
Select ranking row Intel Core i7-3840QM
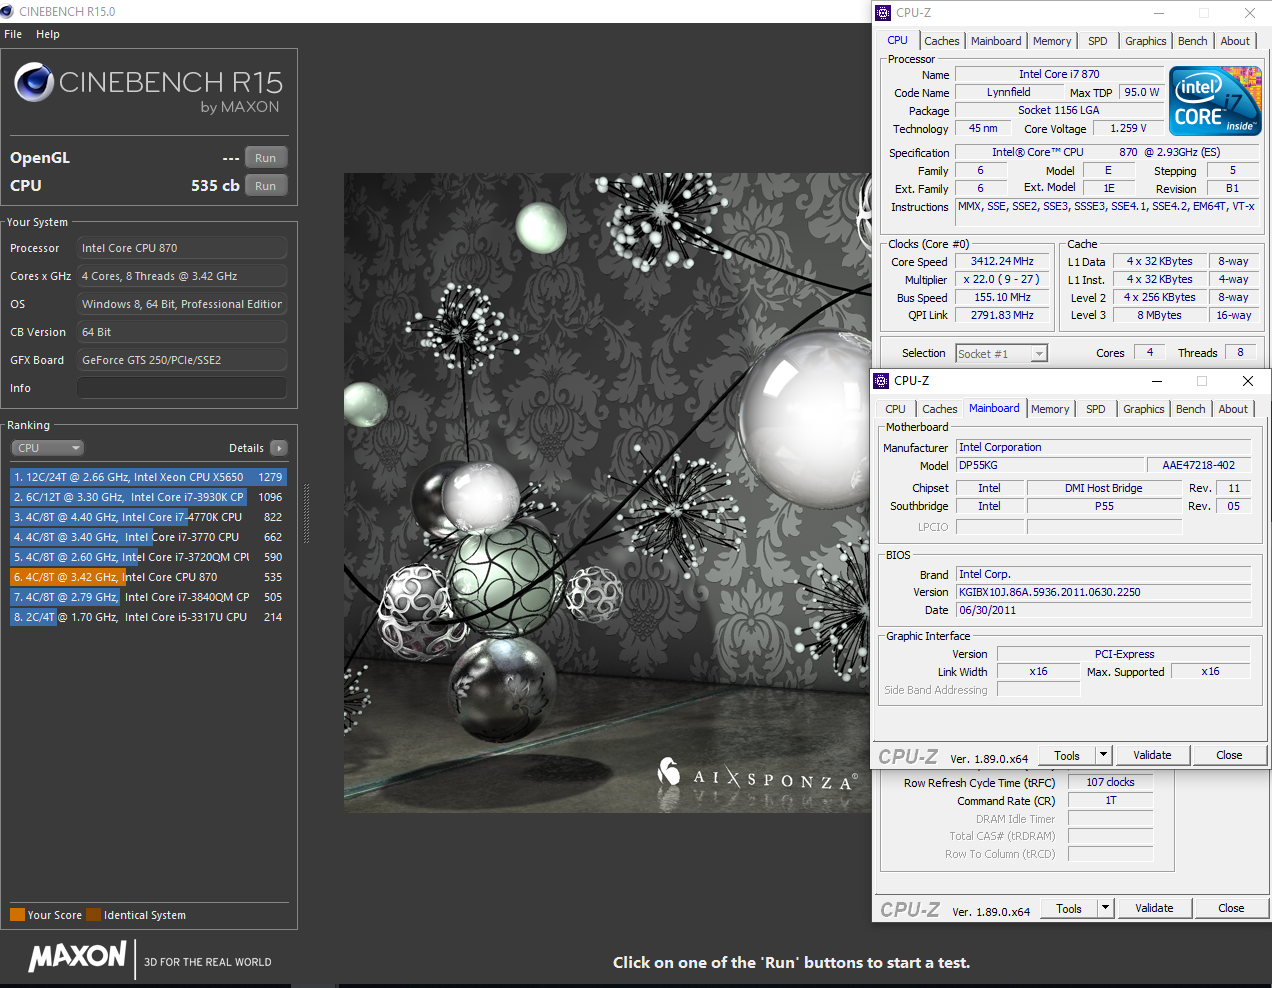[x=148, y=597]
